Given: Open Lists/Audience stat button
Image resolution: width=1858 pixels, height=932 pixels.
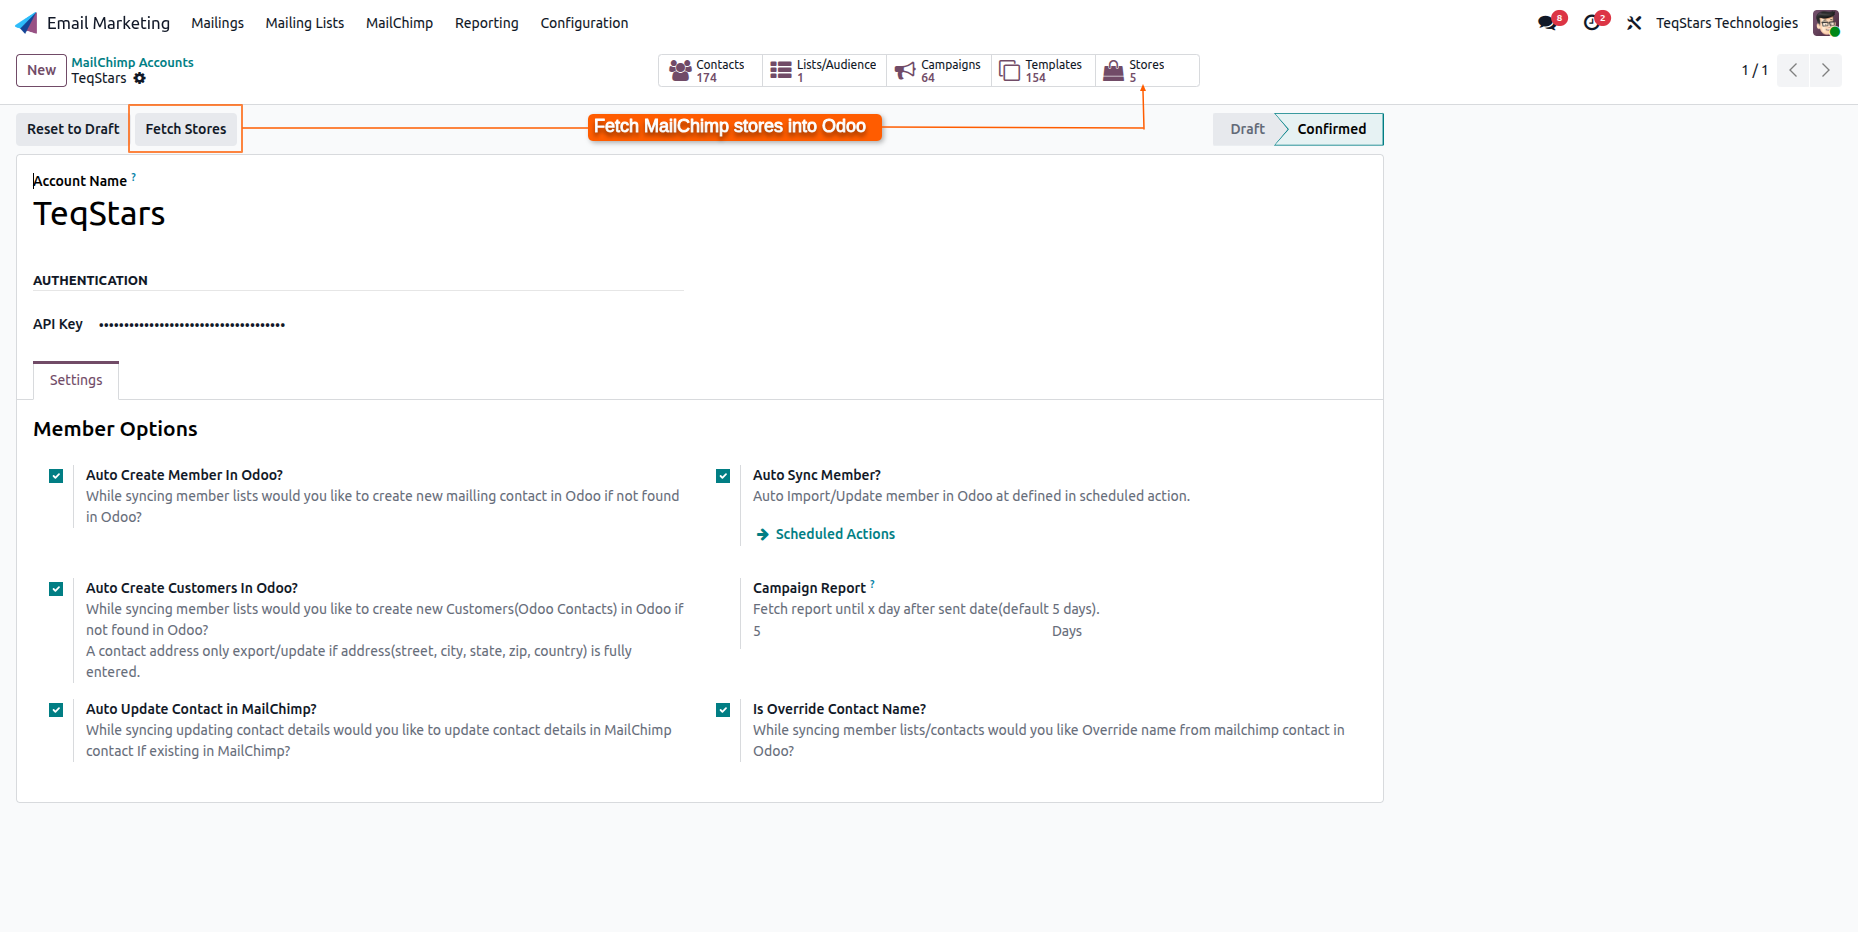Looking at the screenshot, I should point(824,71).
